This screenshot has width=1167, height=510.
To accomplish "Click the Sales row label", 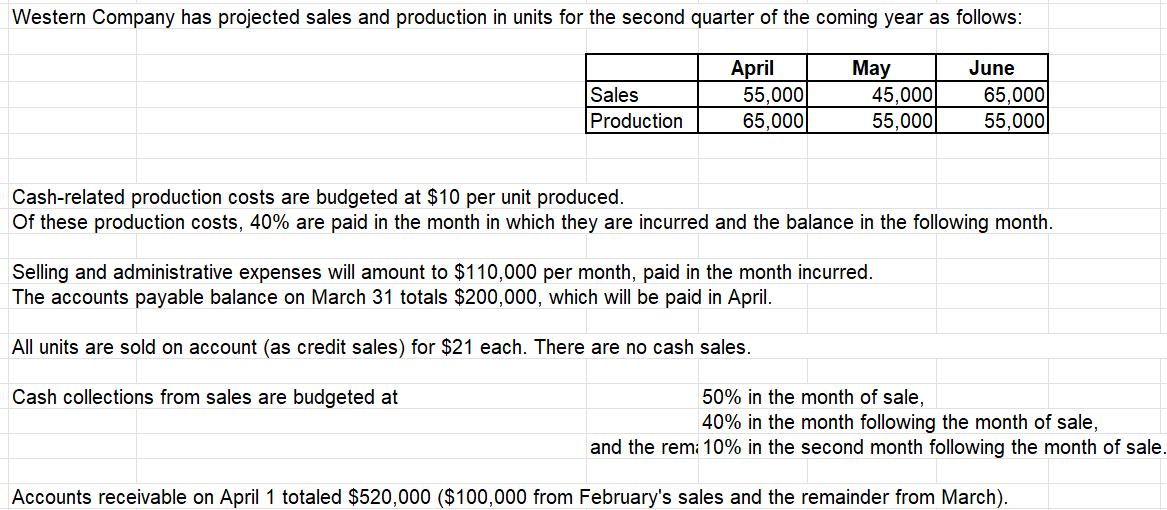I will coord(615,96).
